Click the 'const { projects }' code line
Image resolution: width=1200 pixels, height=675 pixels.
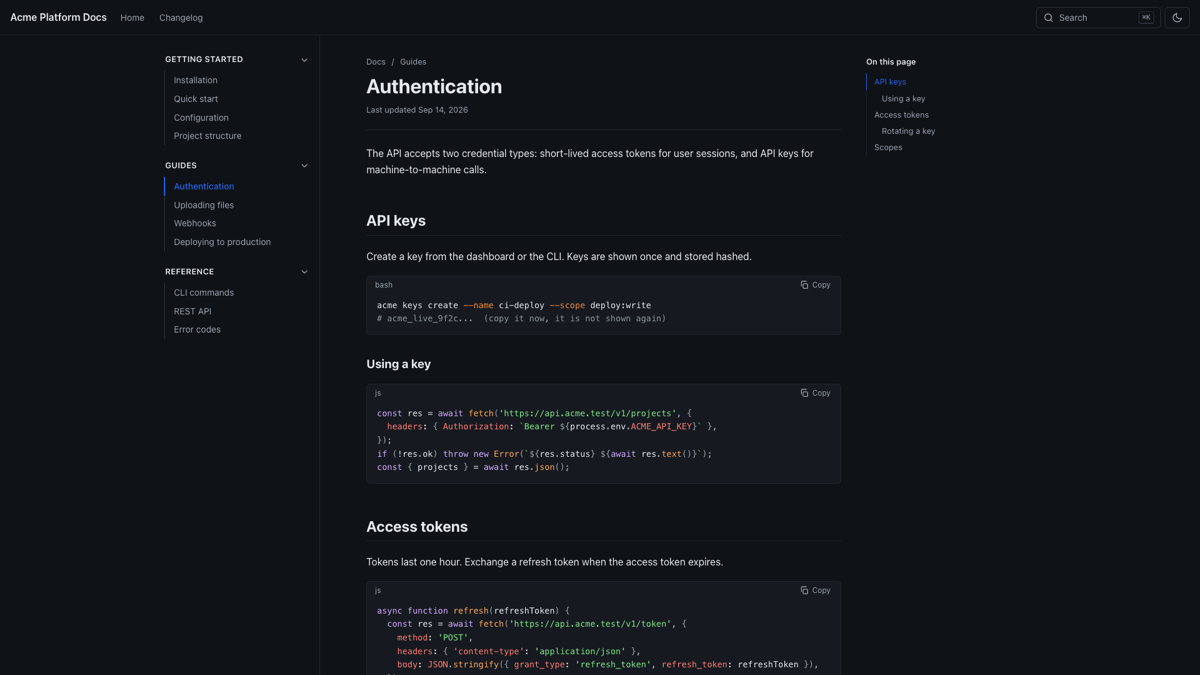pos(473,467)
